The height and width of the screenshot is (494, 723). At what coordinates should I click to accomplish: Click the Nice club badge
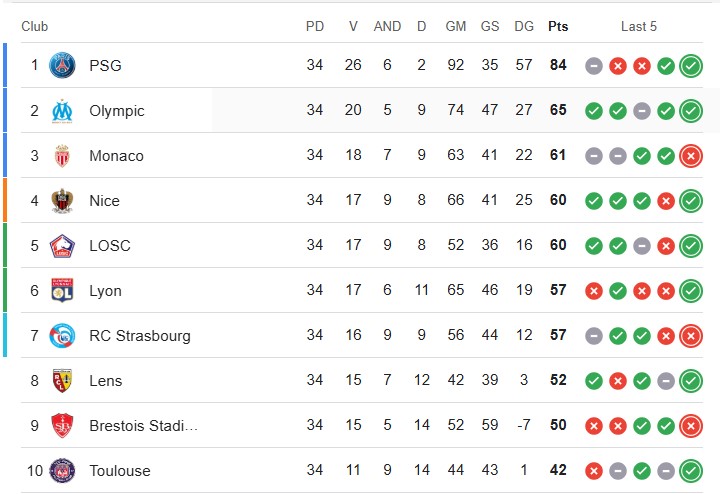tap(62, 201)
